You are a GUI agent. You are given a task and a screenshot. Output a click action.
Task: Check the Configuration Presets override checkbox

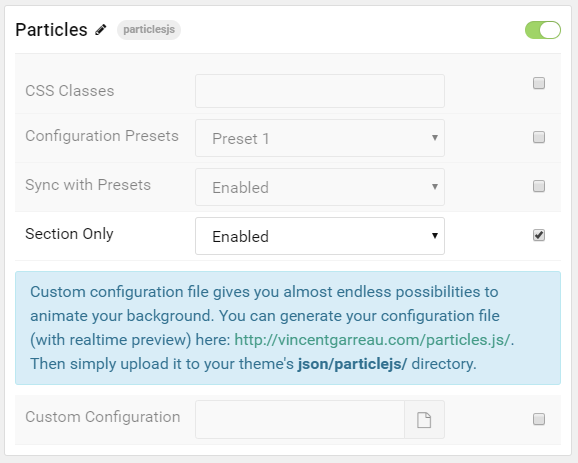click(x=539, y=137)
